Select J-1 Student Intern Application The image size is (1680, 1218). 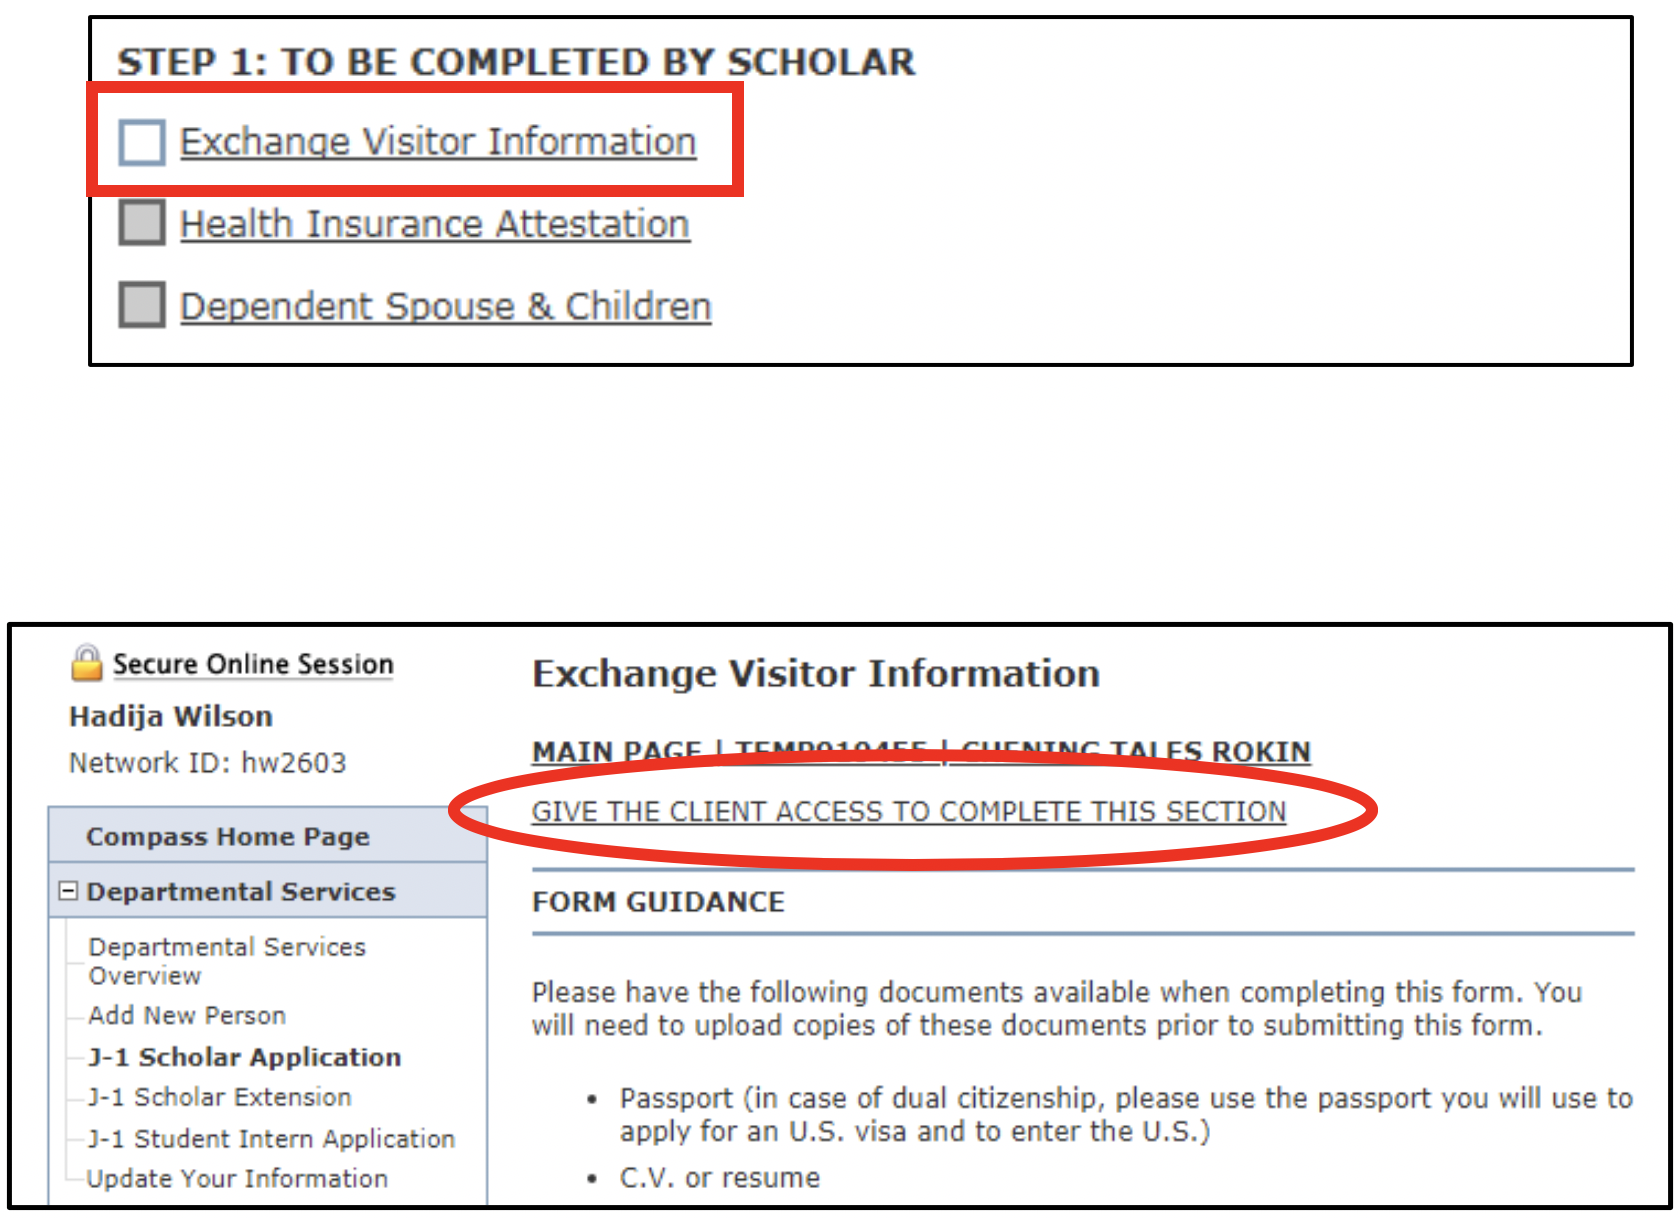[x=272, y=1138]
